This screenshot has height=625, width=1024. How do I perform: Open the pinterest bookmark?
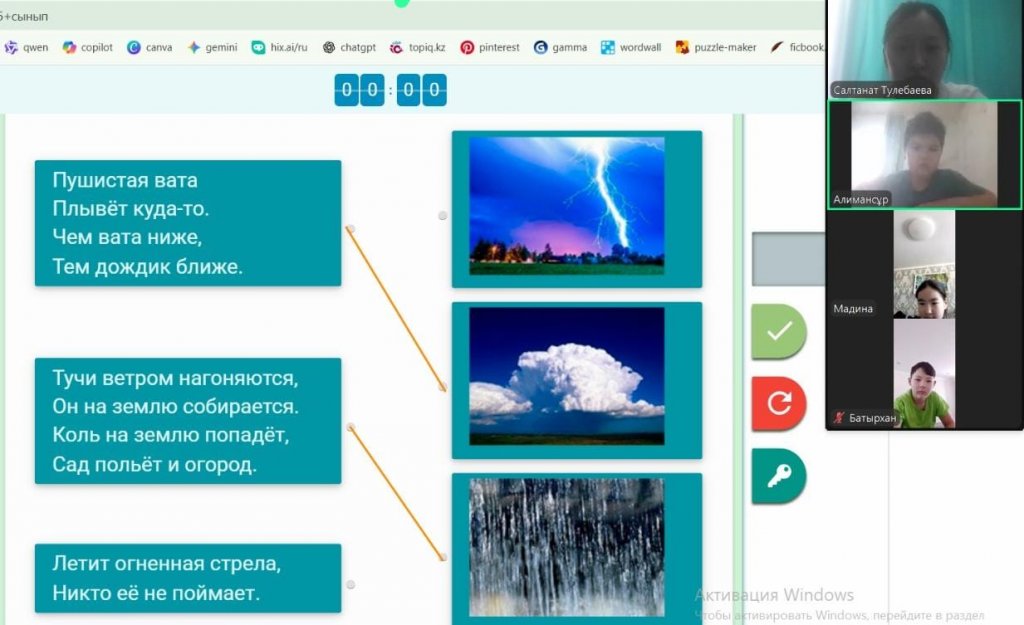tap(490, 47)
